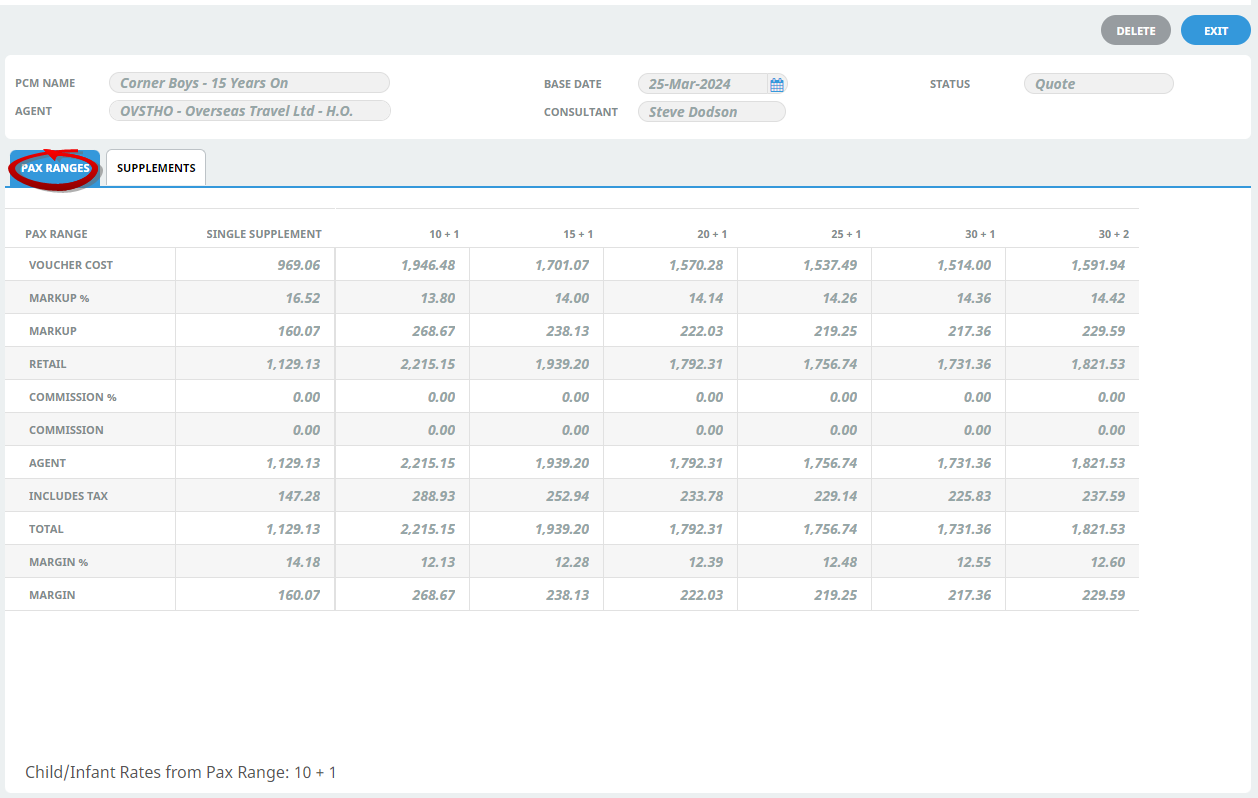Select voucher cost 1,946.48 for 10 + 1
The height and width of the screenshot is (798, 1258).
tap(428, 265)
